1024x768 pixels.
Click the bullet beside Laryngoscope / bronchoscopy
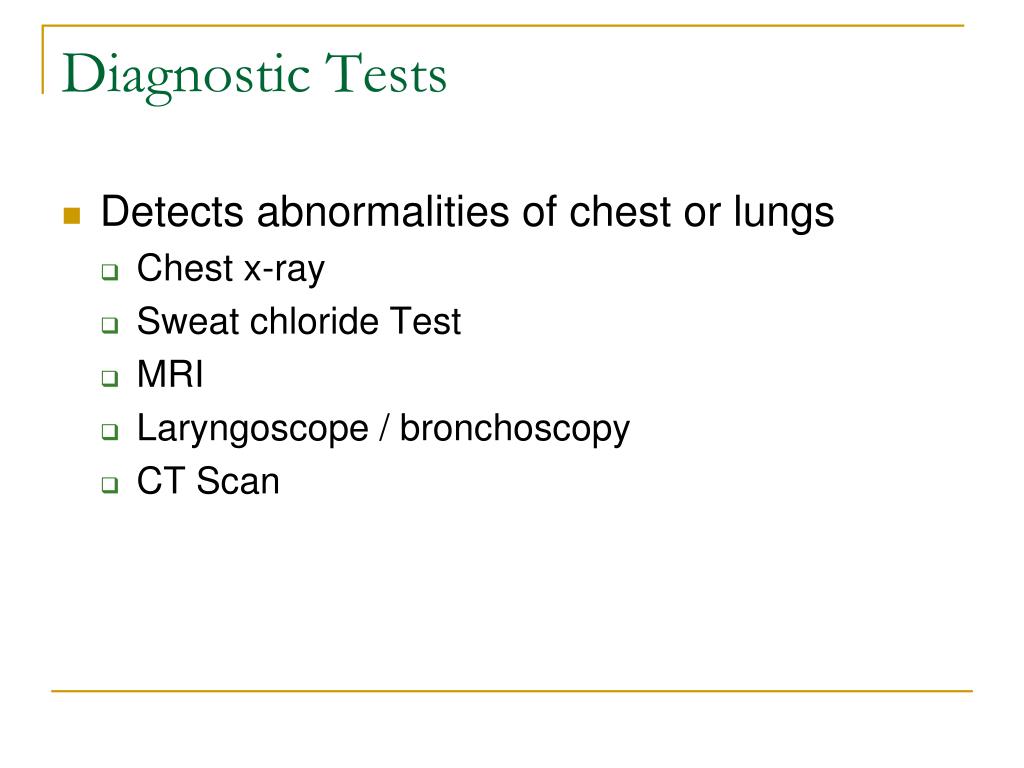click(110, 432)
